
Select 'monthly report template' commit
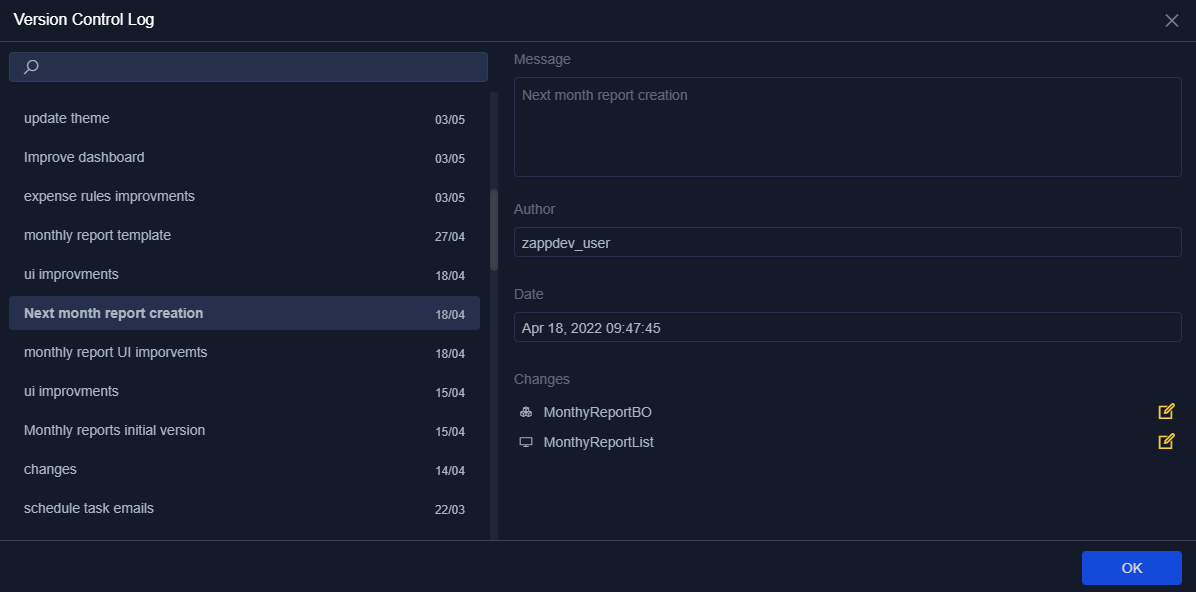(244, 236)
